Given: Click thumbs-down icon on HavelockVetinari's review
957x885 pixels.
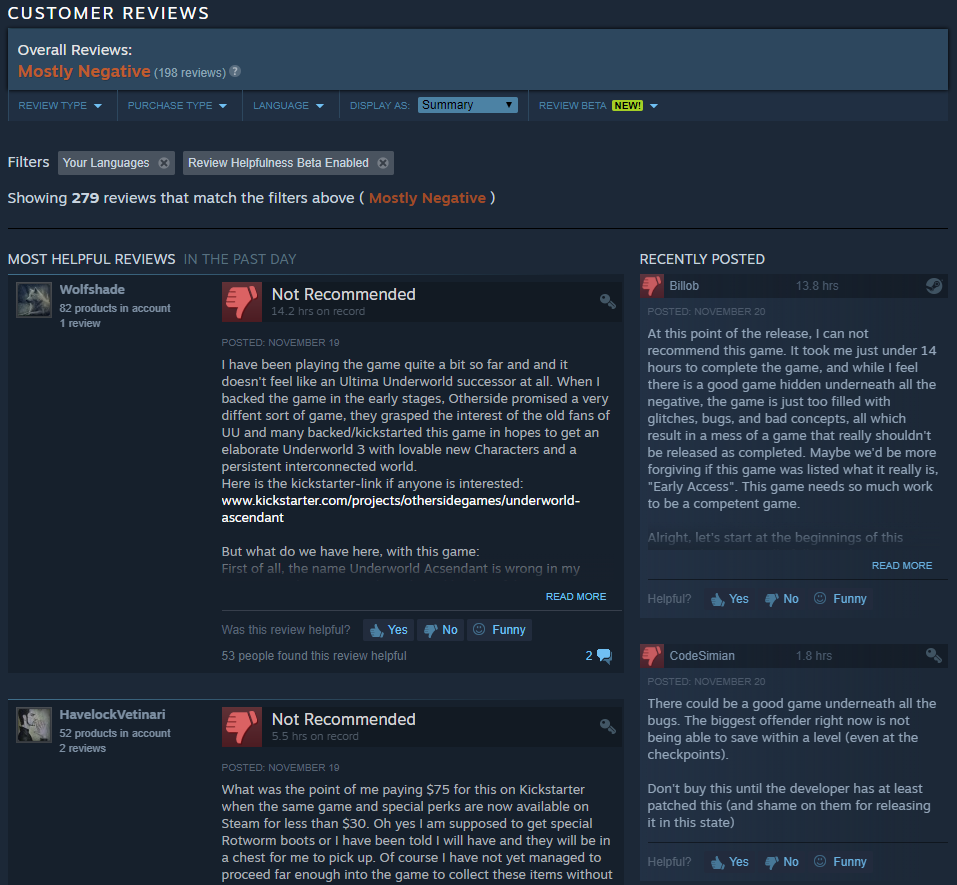Looking at the screenshot, I should tap(242, 727).
